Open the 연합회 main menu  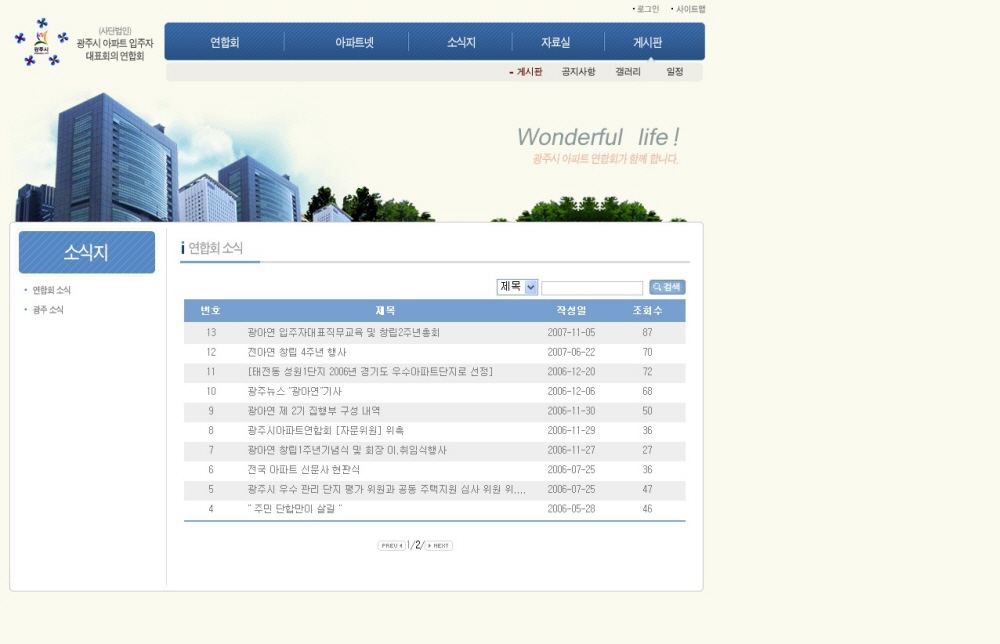[225, 43]
